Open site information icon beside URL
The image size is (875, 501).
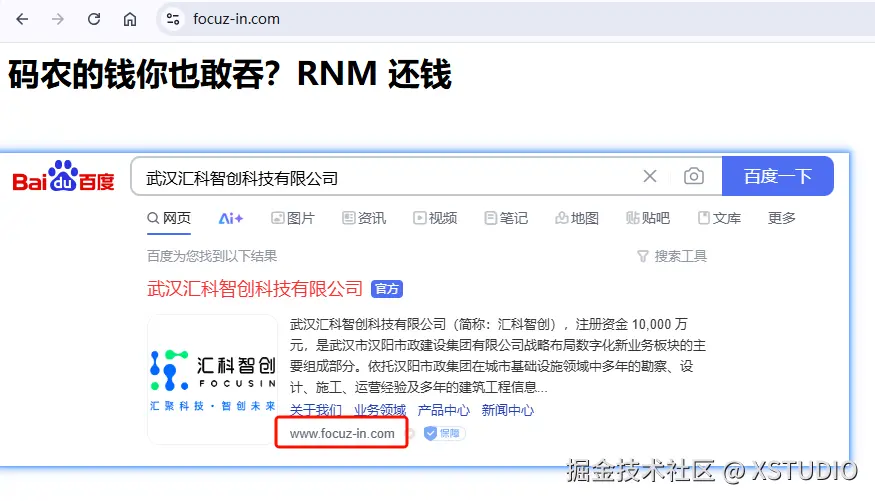(x=173, y=19)
